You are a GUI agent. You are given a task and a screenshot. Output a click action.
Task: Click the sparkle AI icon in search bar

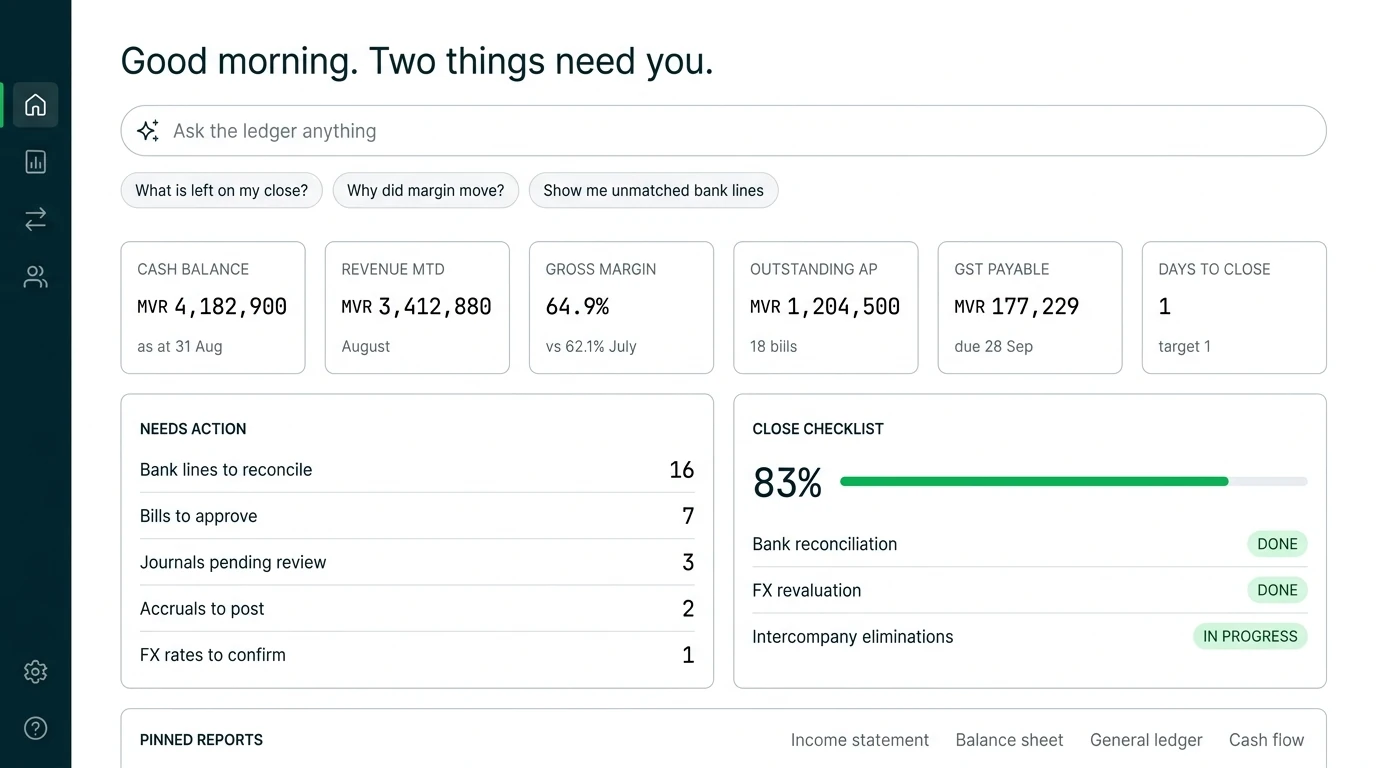pyautogui.click(x=148, y=131)
